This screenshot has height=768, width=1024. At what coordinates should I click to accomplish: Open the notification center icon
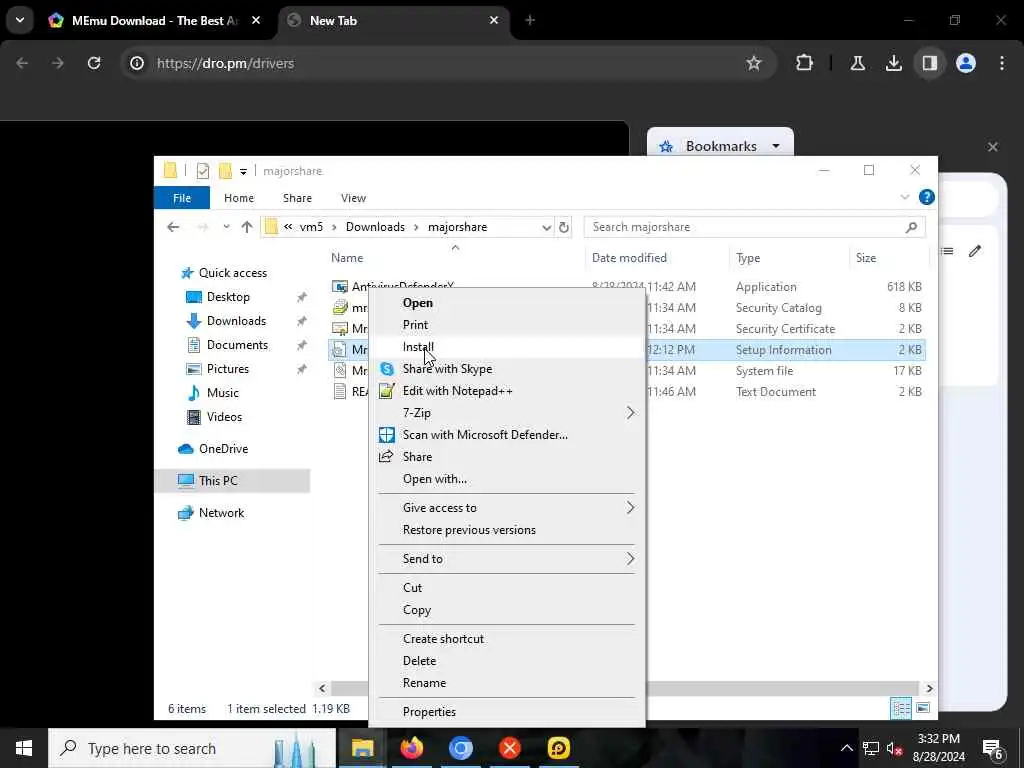[993, 748]
